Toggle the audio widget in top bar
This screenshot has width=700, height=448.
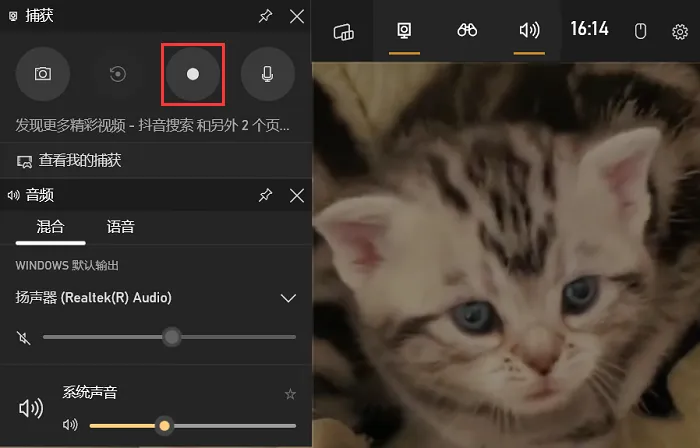click(529, 31)
